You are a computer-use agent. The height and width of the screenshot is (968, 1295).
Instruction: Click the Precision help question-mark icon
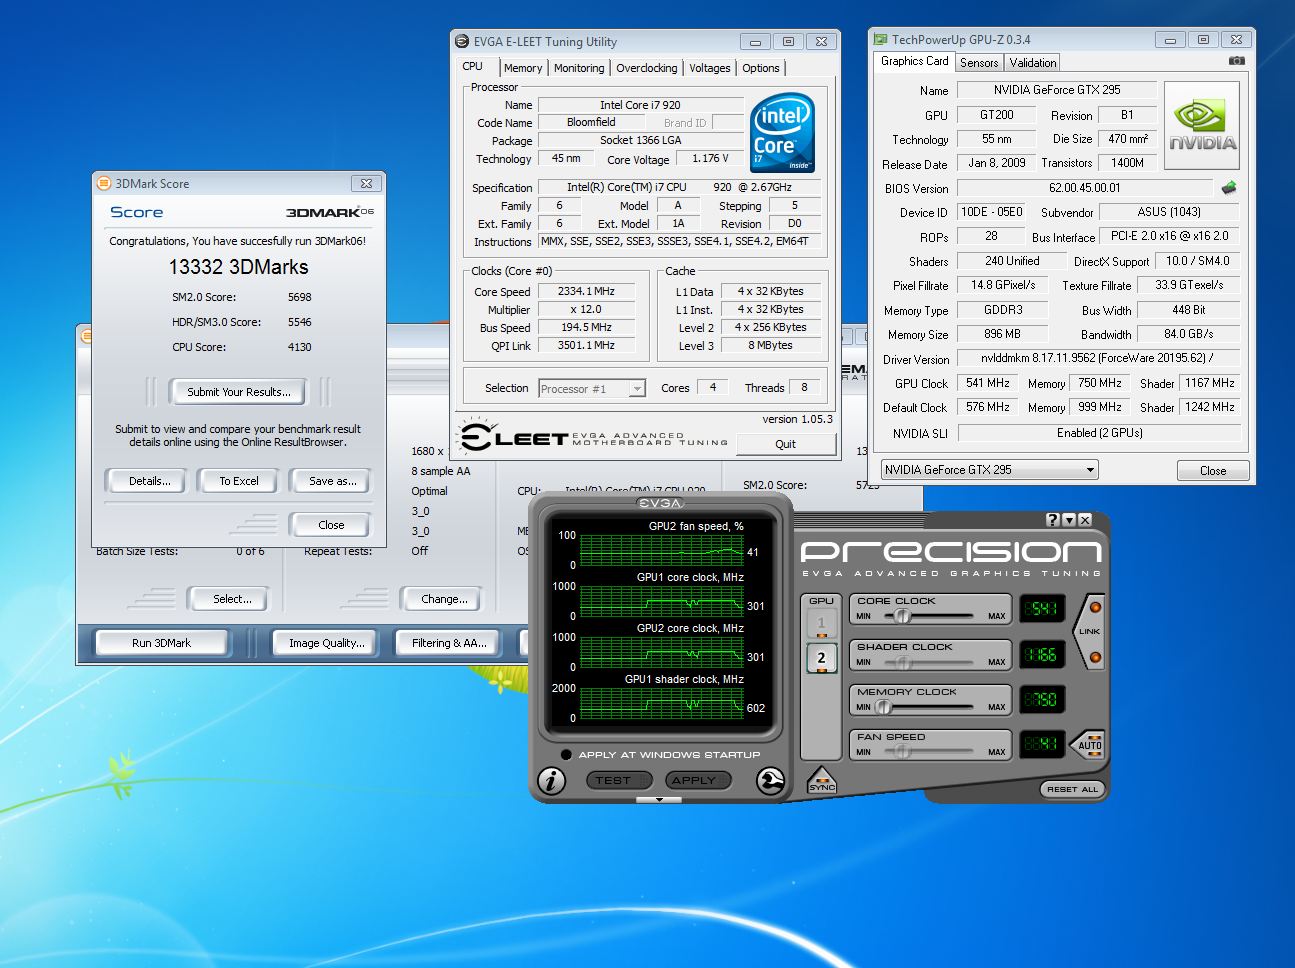pos(1052,520)
